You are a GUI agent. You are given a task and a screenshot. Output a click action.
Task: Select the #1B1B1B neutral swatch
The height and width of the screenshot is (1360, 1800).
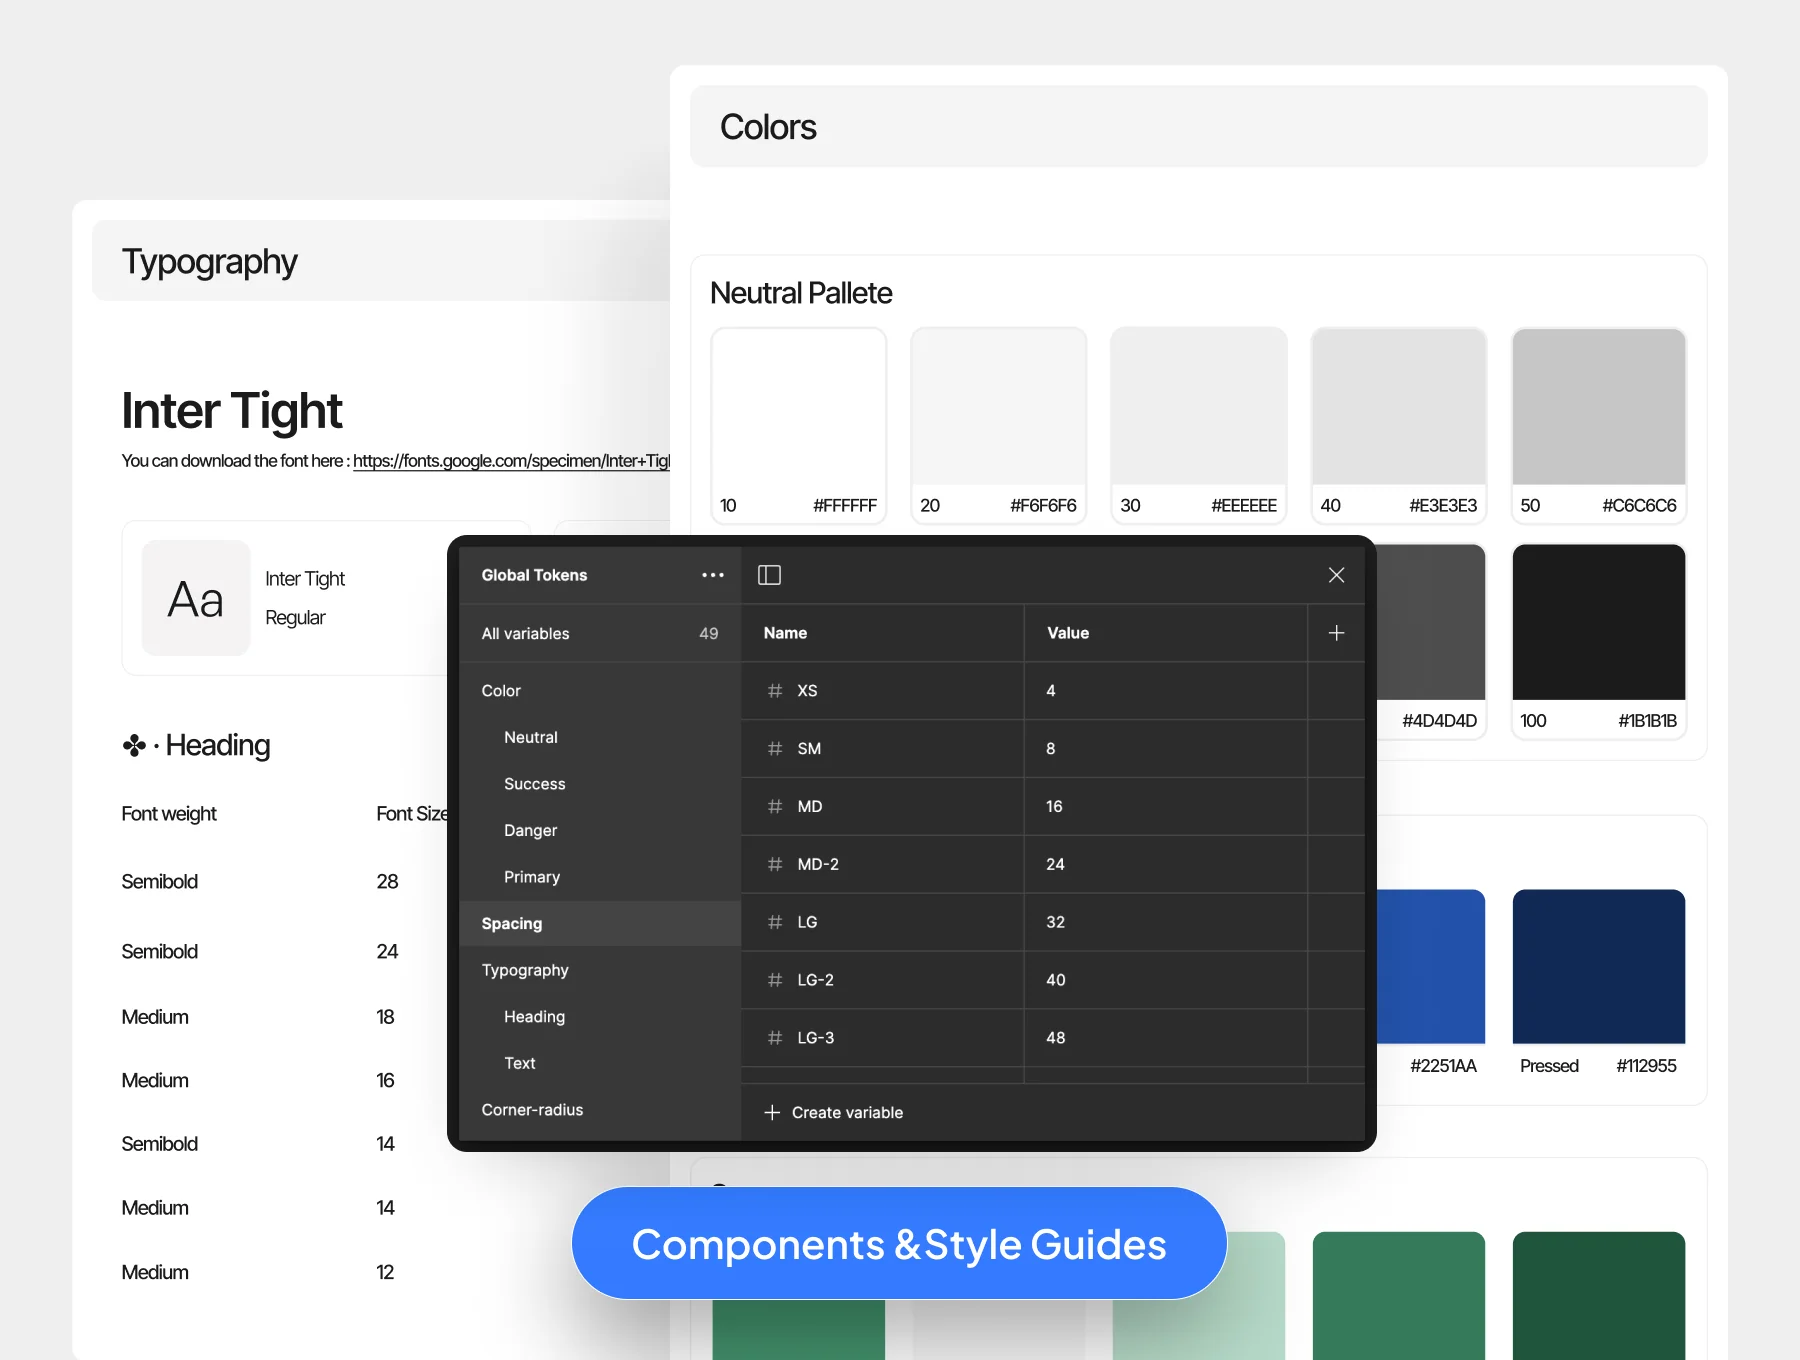pos(1598,641)
